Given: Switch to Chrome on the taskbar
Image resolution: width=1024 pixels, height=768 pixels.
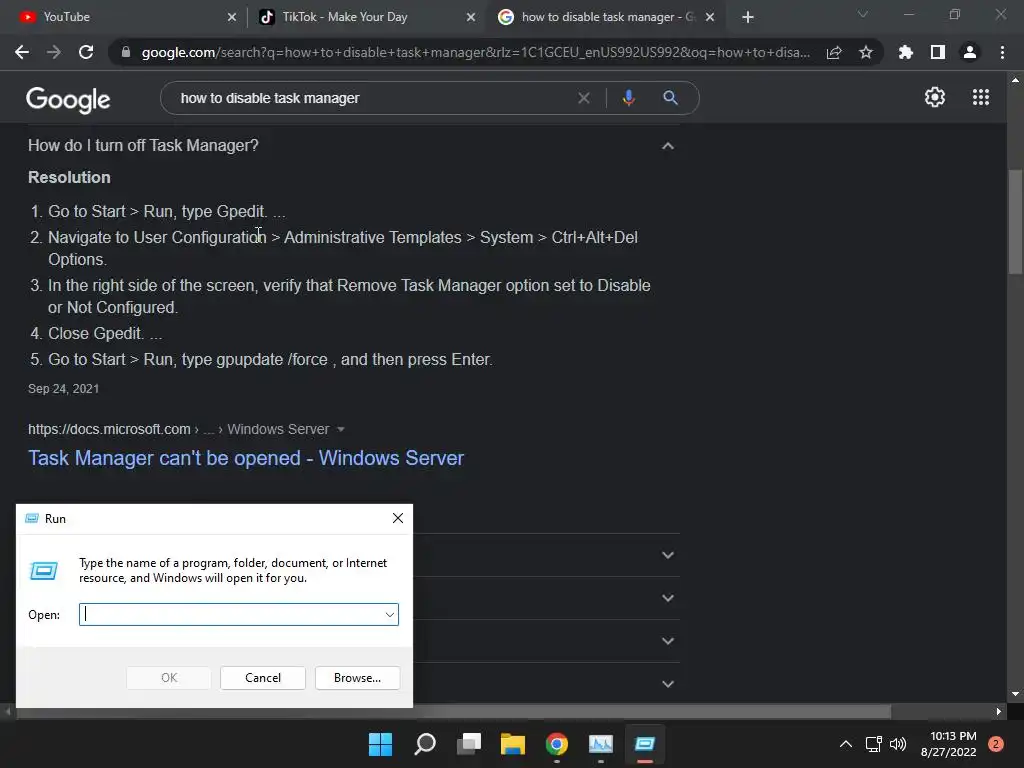Looking at the screenshot, I should (x=557, y=744).
